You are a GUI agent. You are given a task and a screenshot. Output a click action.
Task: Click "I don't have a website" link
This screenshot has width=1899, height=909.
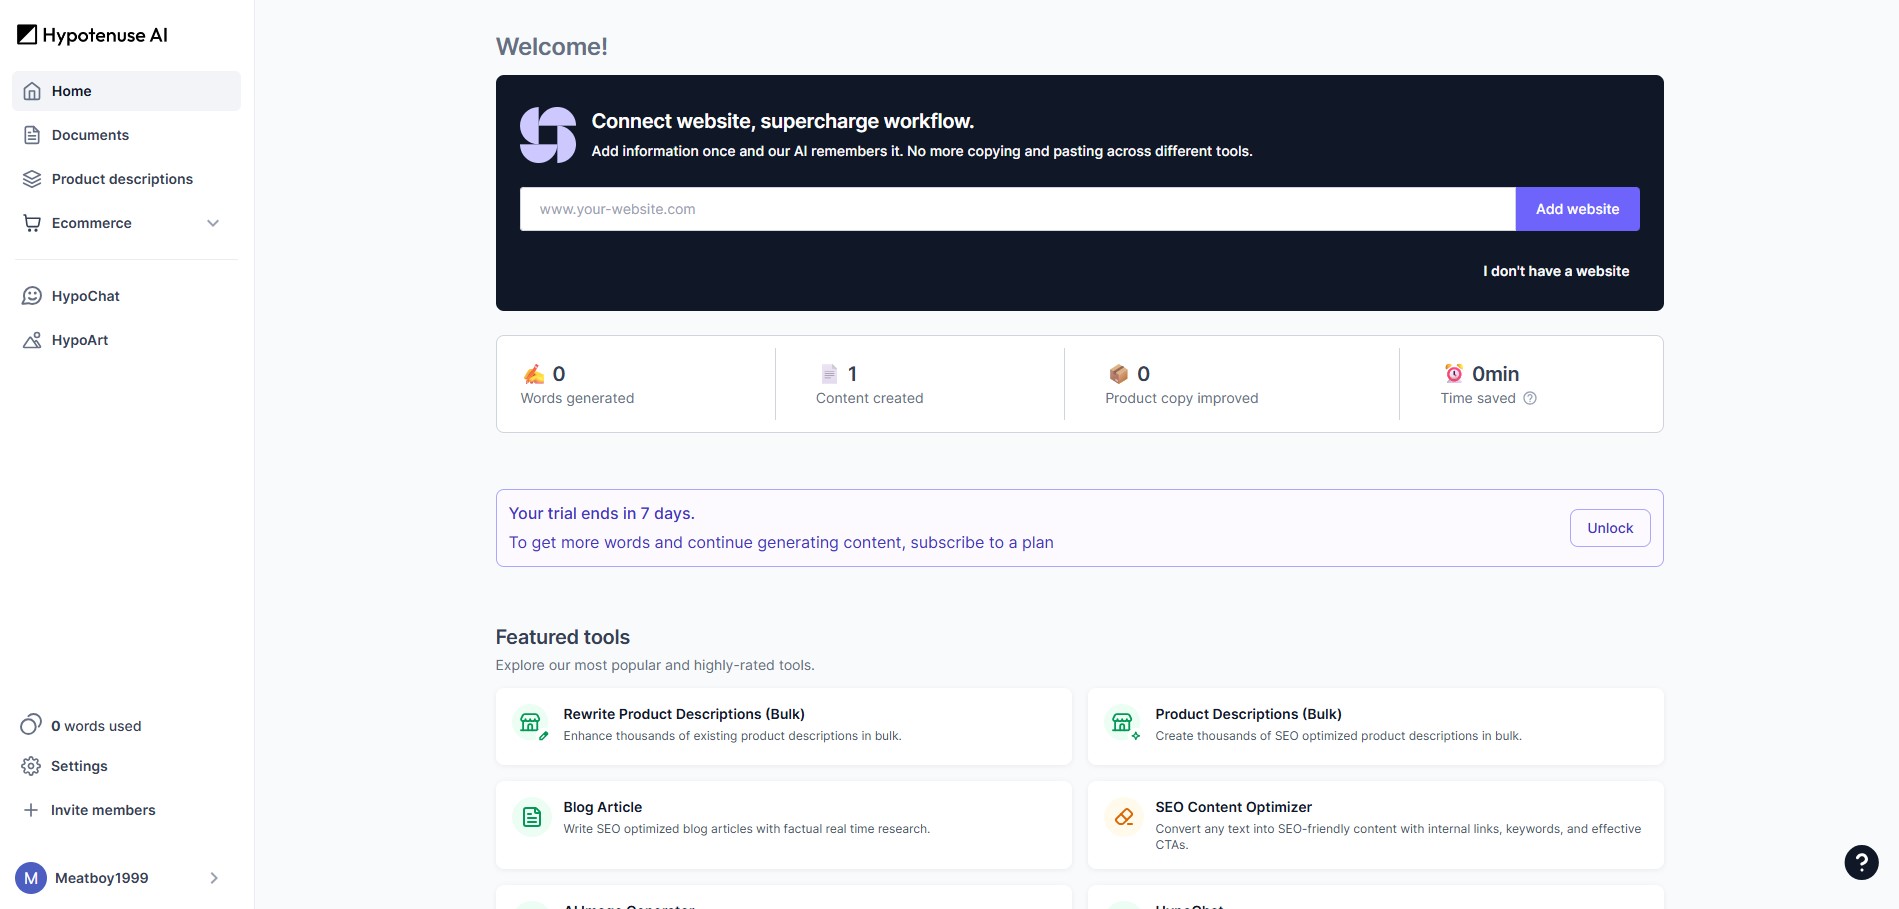point(1555,271)
